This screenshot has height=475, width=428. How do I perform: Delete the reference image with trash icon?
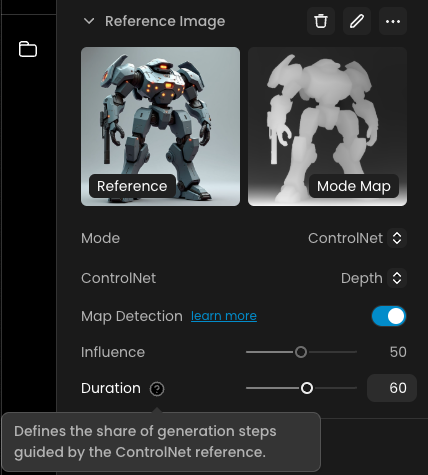pos(321,21)
